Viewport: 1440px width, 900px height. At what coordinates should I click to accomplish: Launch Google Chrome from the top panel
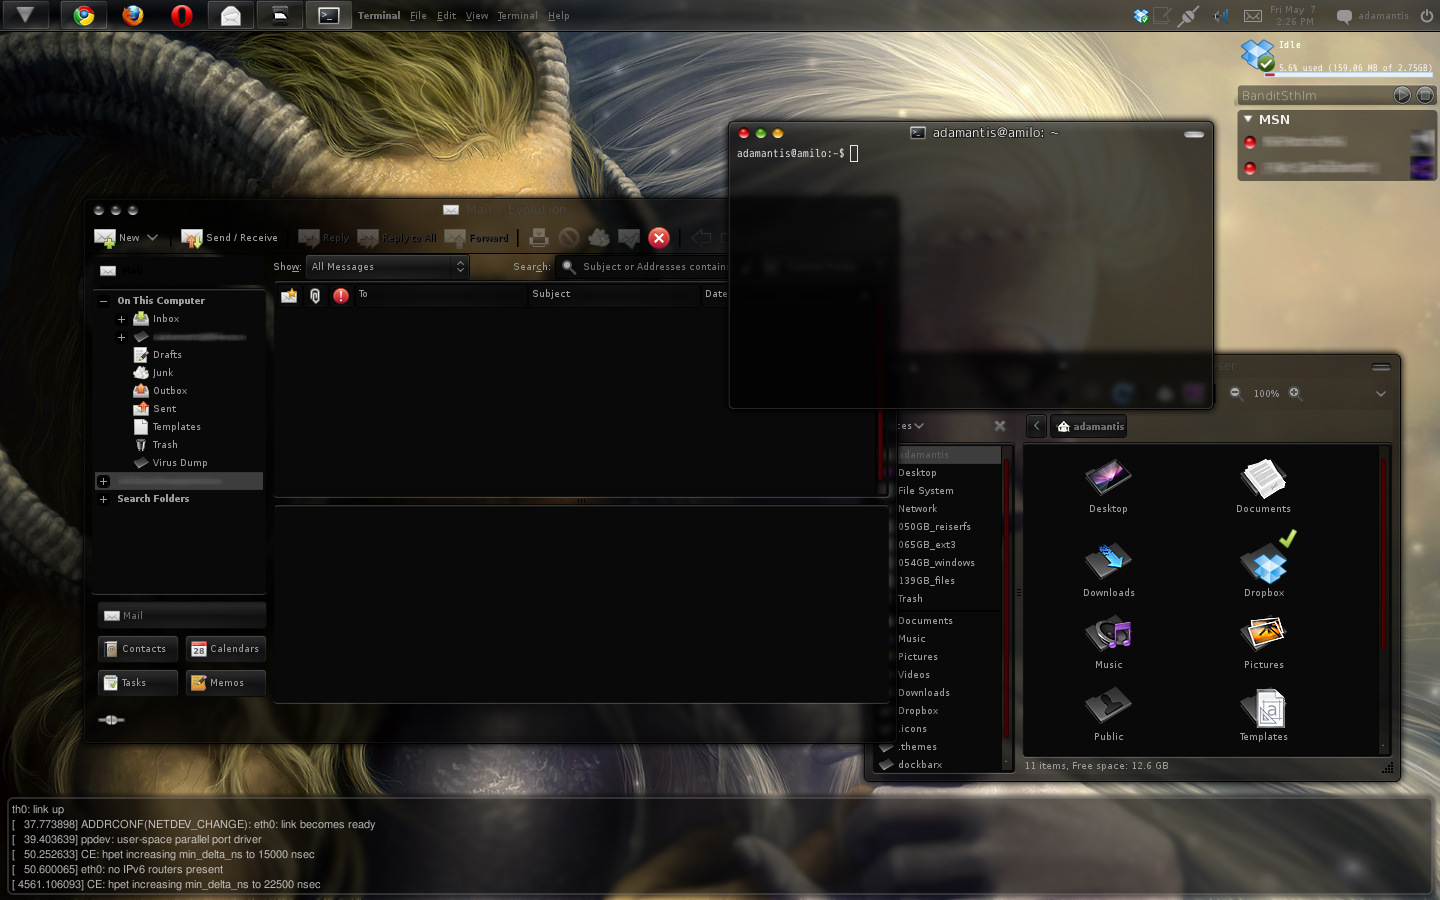point(85,15)
